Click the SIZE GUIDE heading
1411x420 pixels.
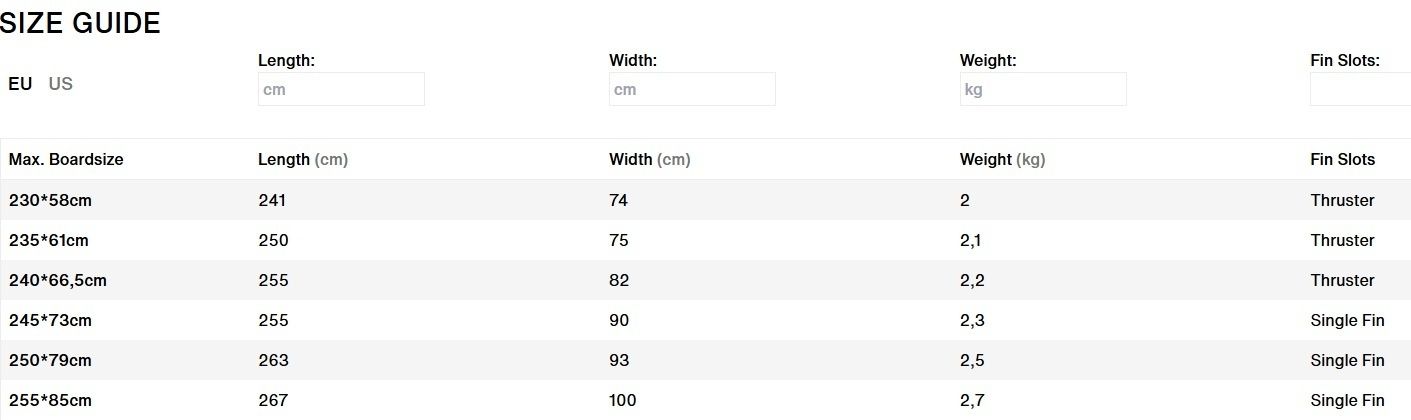80,23
